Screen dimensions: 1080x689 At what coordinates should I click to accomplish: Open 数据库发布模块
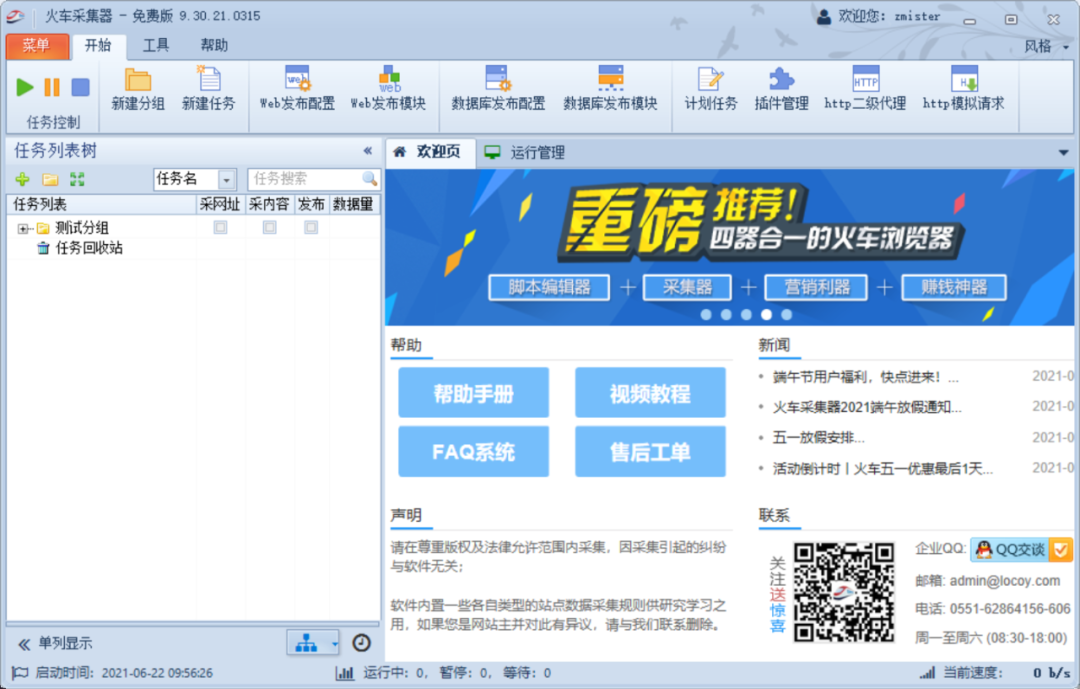tap(610, 89)
